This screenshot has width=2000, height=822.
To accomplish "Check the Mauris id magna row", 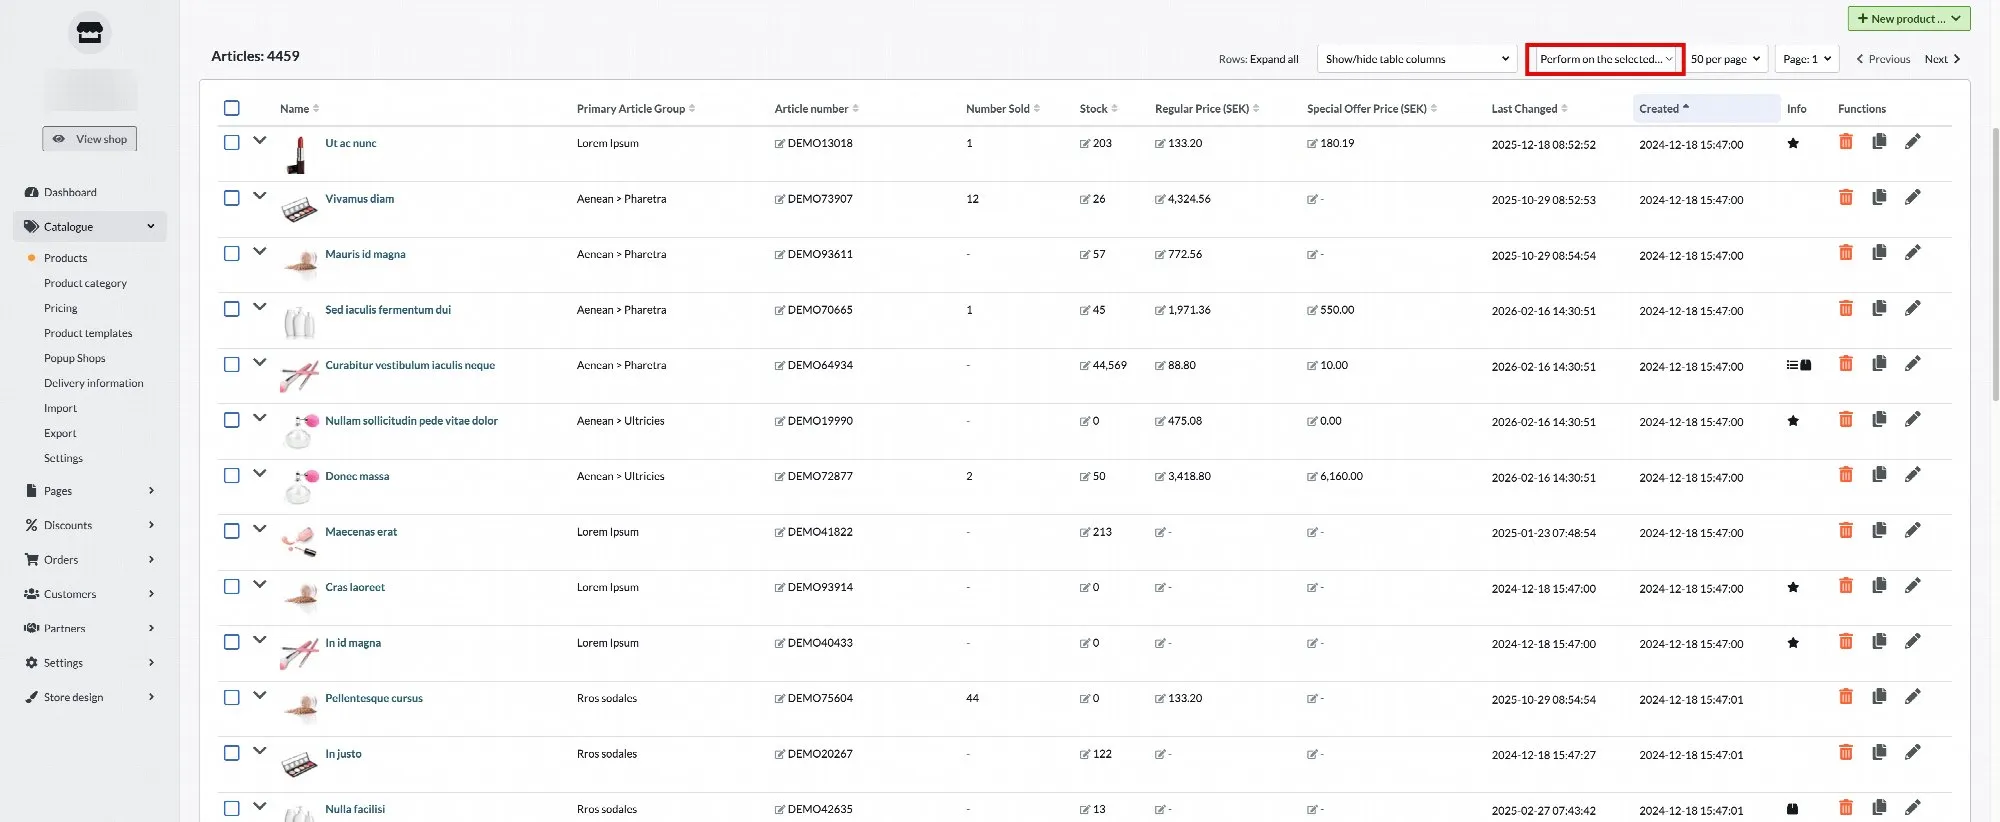I will point(232,254).
